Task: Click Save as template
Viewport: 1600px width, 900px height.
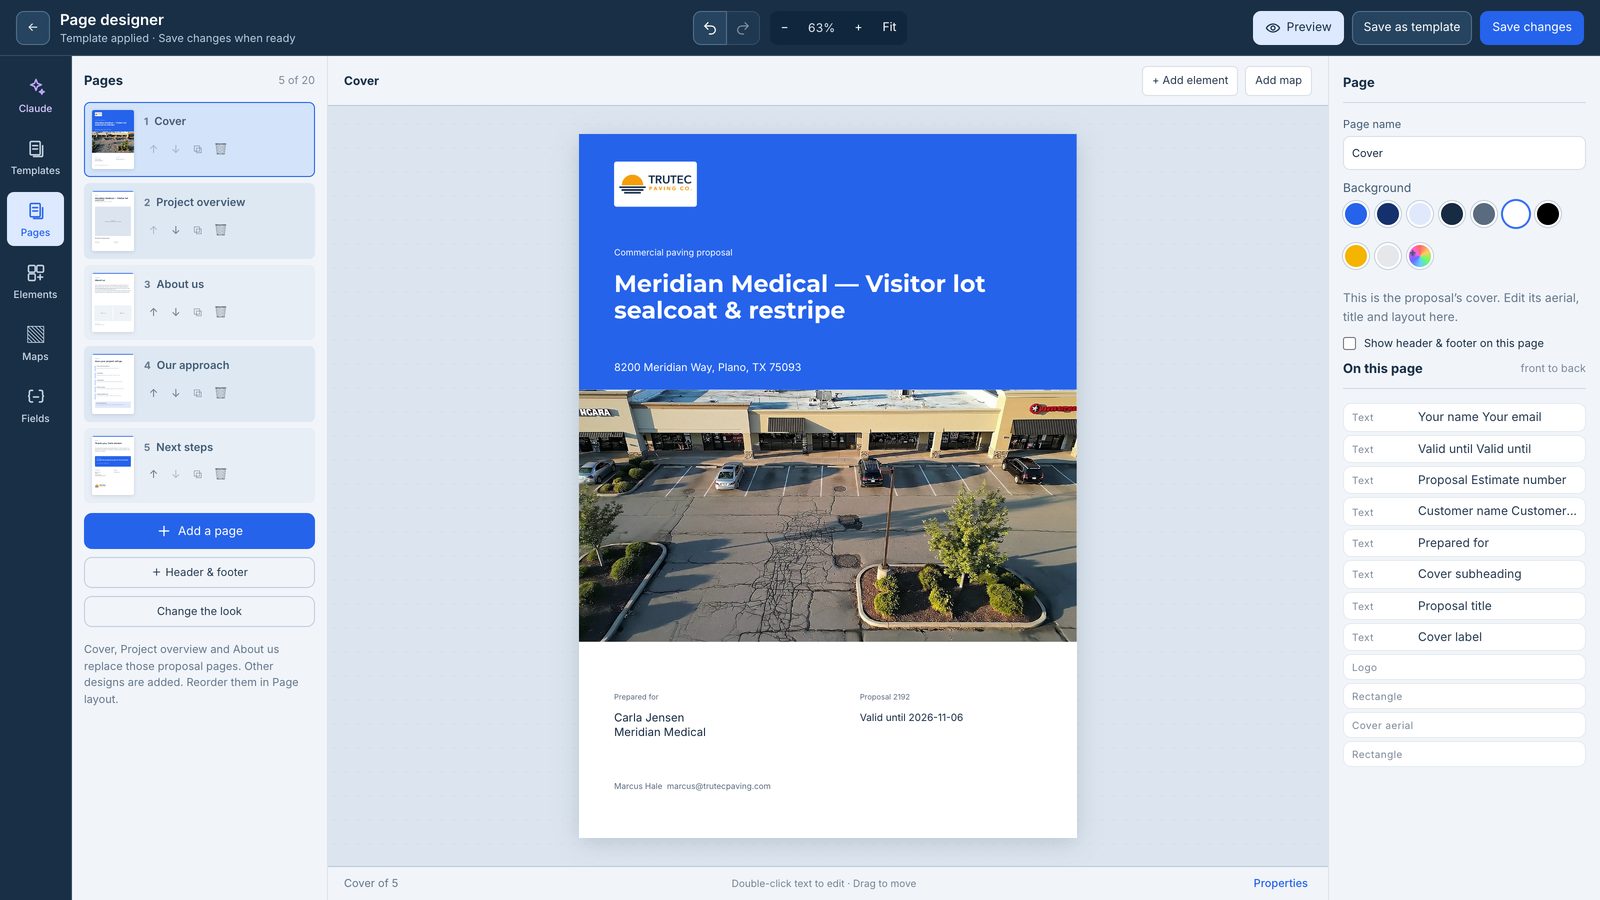Action: [1412, 28]
